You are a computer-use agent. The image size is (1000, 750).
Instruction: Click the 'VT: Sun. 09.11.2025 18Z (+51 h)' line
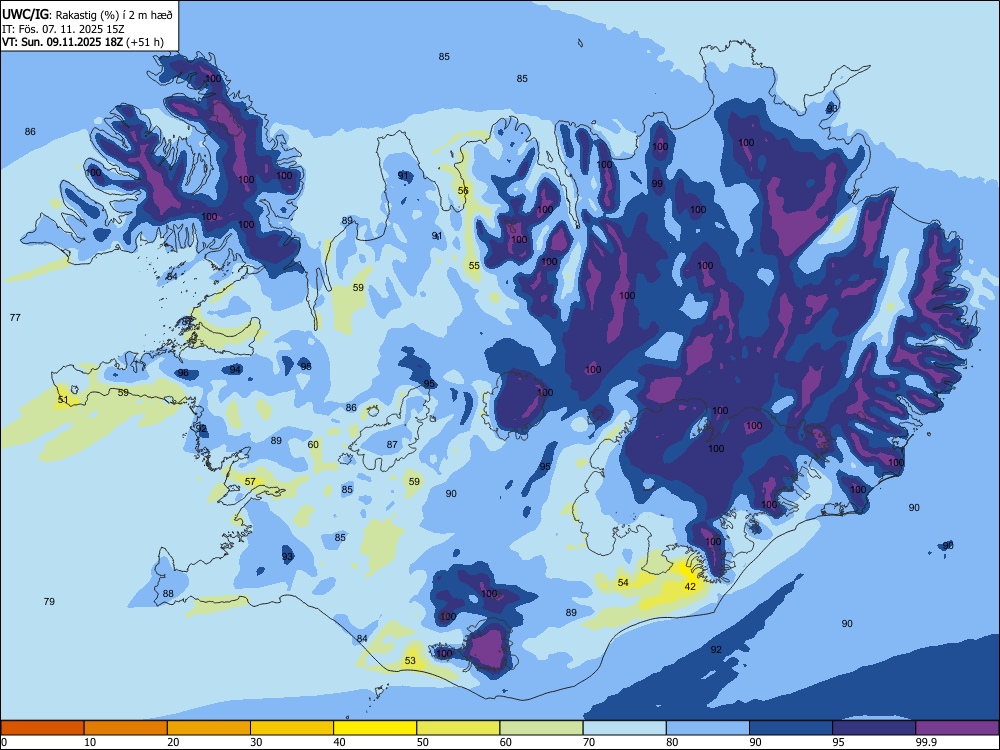(82, 42)
